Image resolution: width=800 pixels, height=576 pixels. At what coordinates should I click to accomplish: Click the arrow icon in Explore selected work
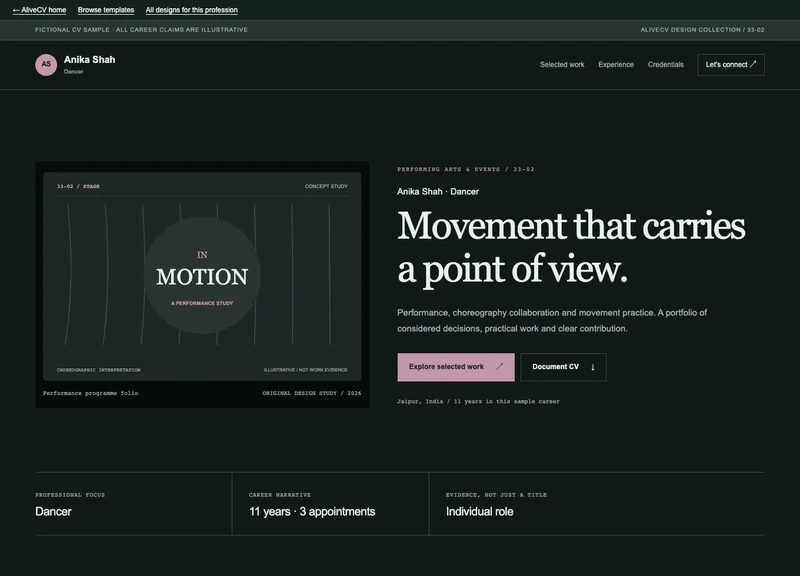click(499, 366)
